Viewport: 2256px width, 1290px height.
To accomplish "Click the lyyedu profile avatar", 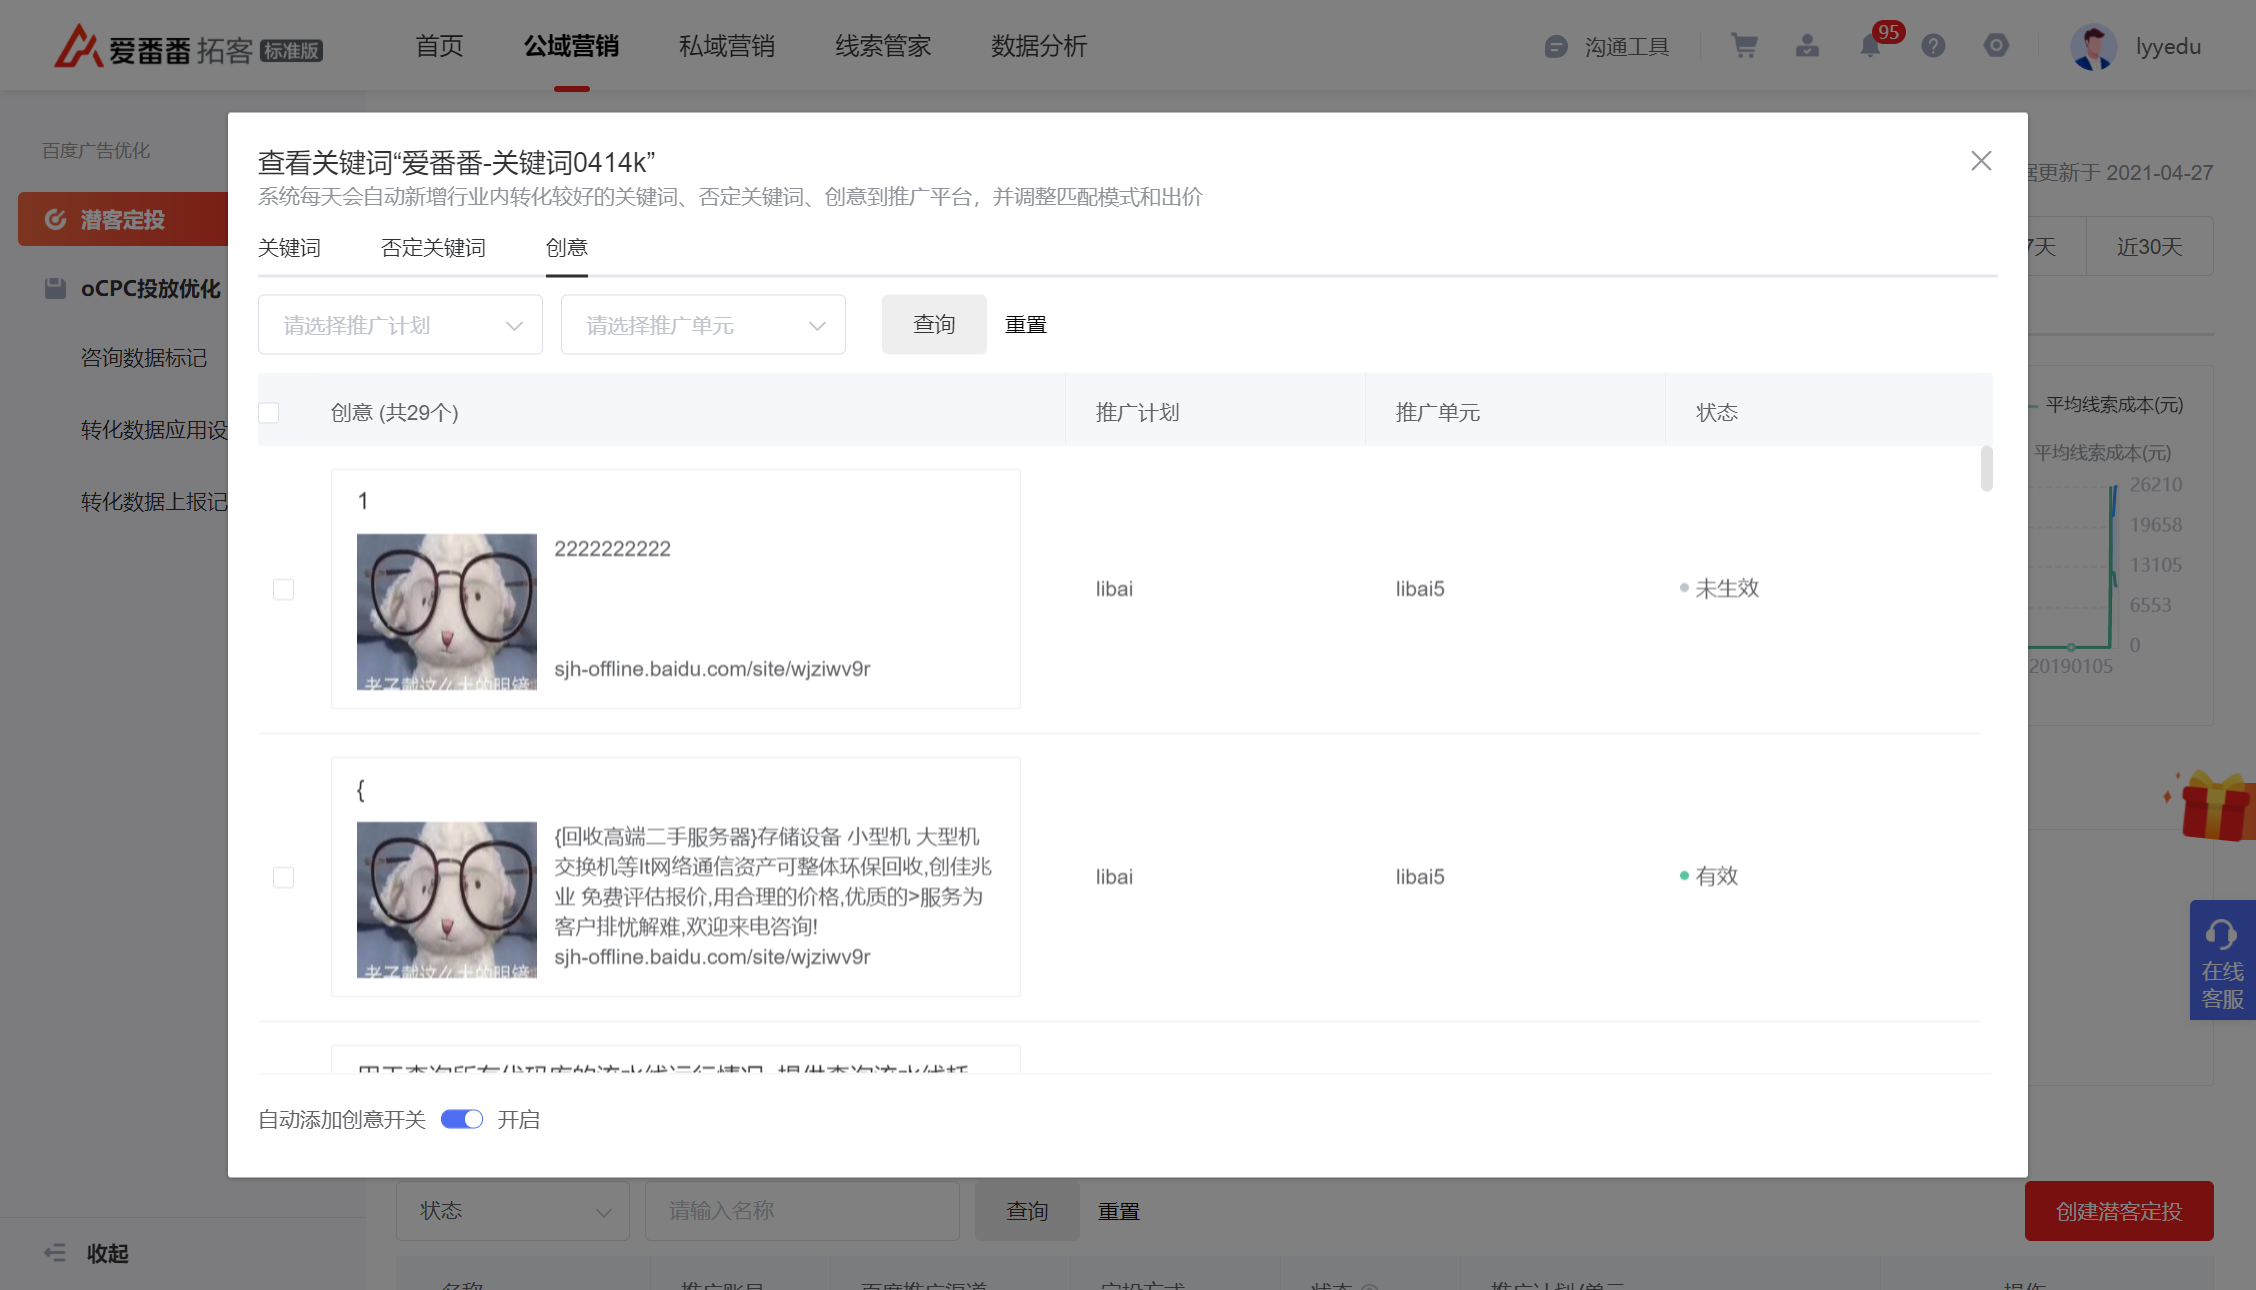I will pos(2093,46).
